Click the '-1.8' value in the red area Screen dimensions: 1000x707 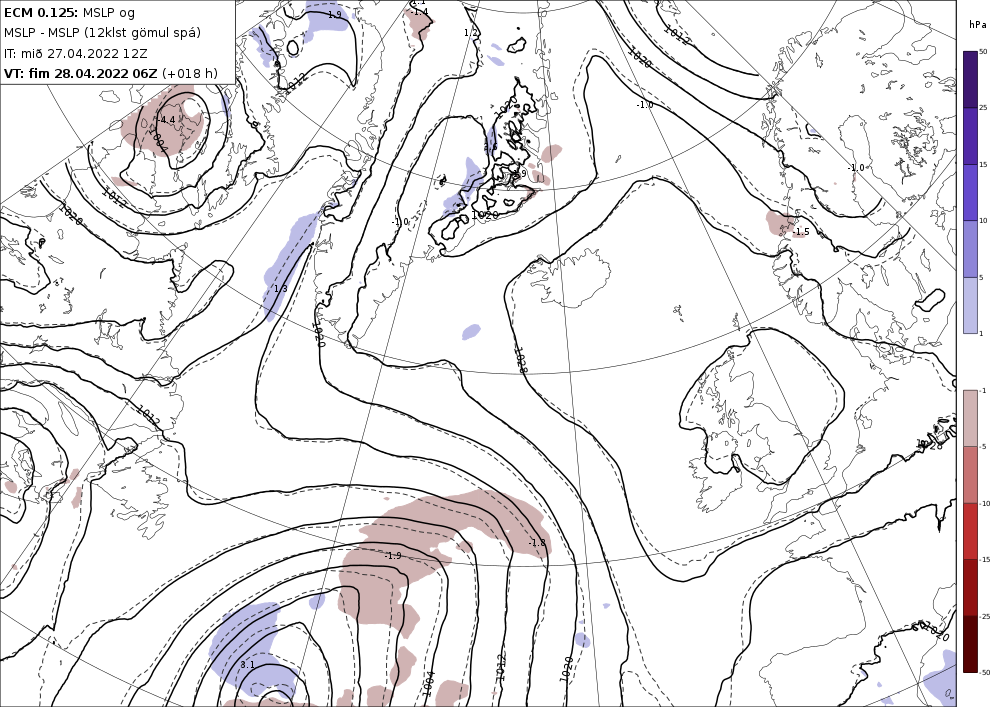pos(537,543)
